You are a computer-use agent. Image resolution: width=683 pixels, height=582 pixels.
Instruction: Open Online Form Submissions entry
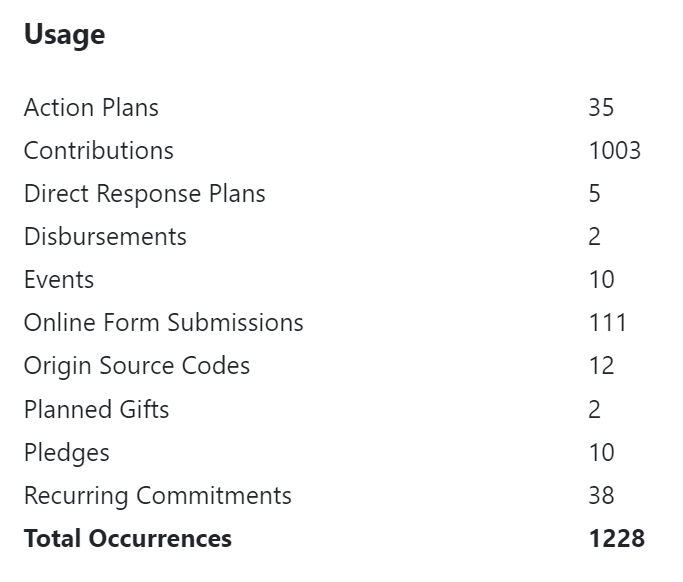pos(163,322)
